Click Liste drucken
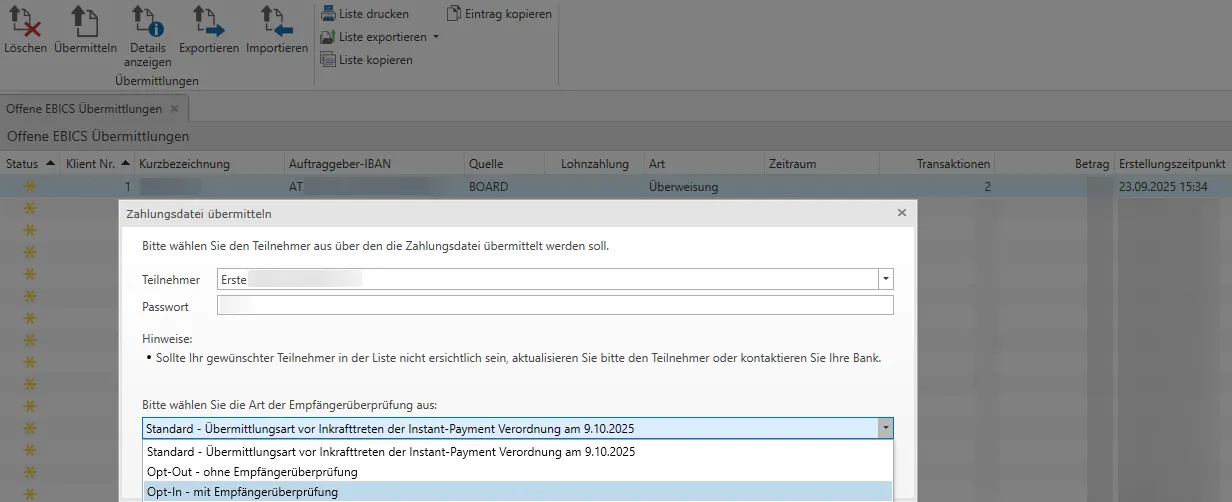 pyautogui.click(x=364, y=14)
